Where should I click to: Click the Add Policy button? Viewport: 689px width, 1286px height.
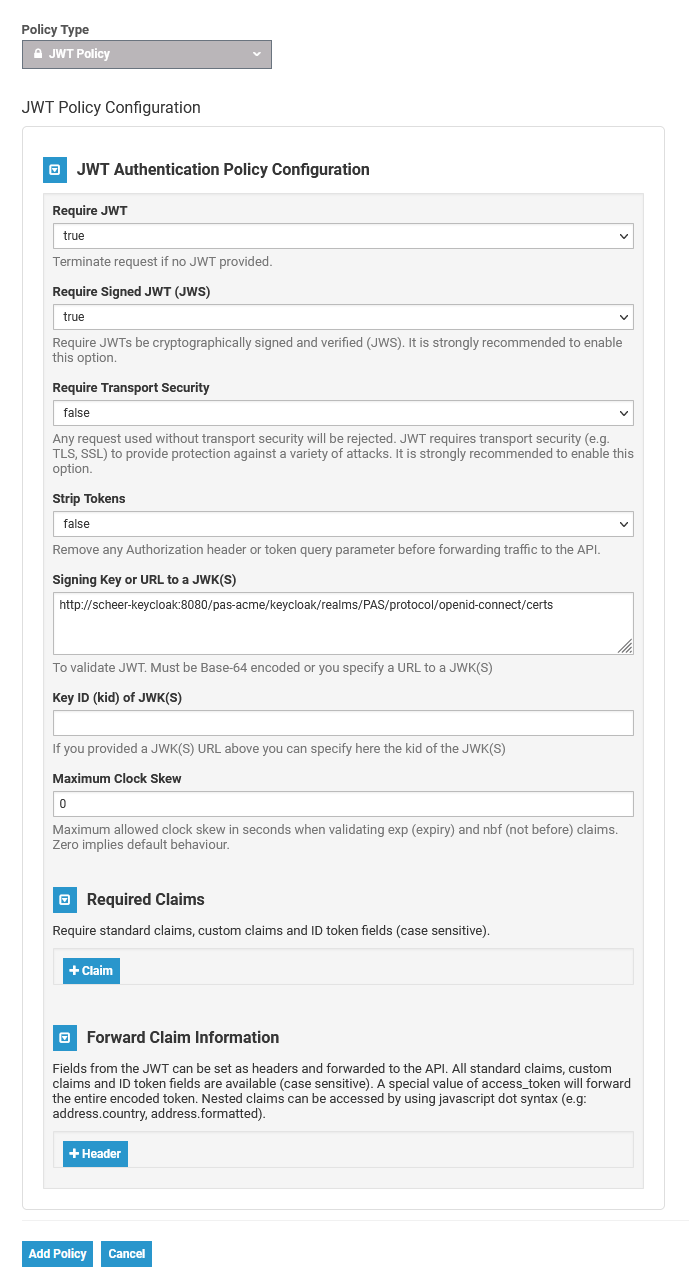58,1254
